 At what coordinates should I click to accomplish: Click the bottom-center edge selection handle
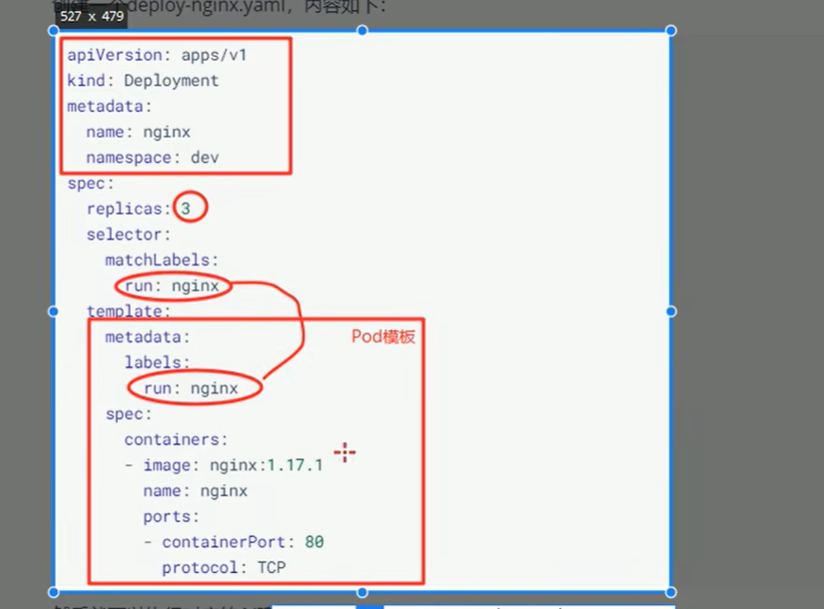(x=362, y=593)
